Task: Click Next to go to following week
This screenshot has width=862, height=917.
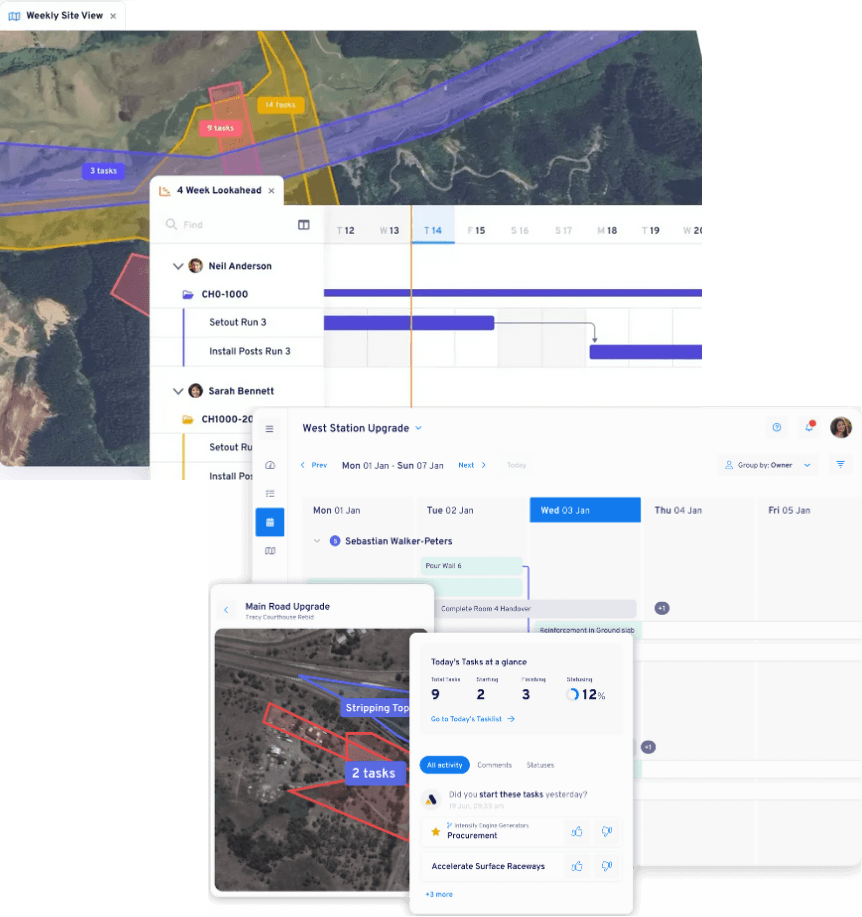Action: click(x=472, y=465)
